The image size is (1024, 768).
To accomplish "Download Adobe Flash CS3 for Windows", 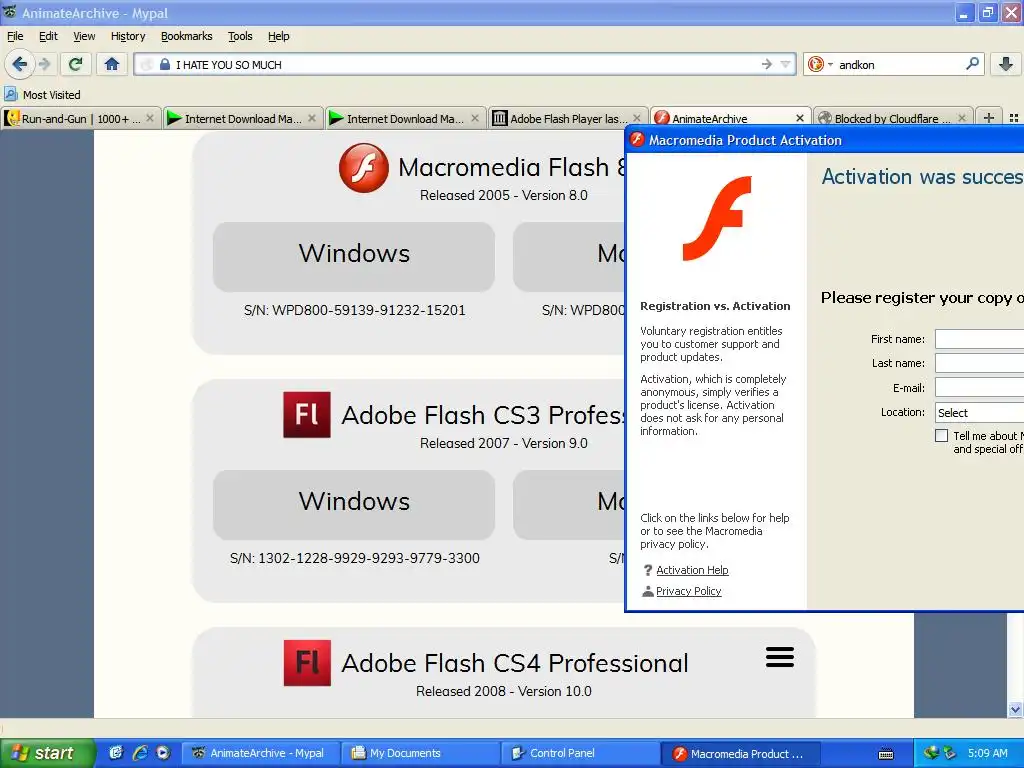I will [x=354, y=504].
